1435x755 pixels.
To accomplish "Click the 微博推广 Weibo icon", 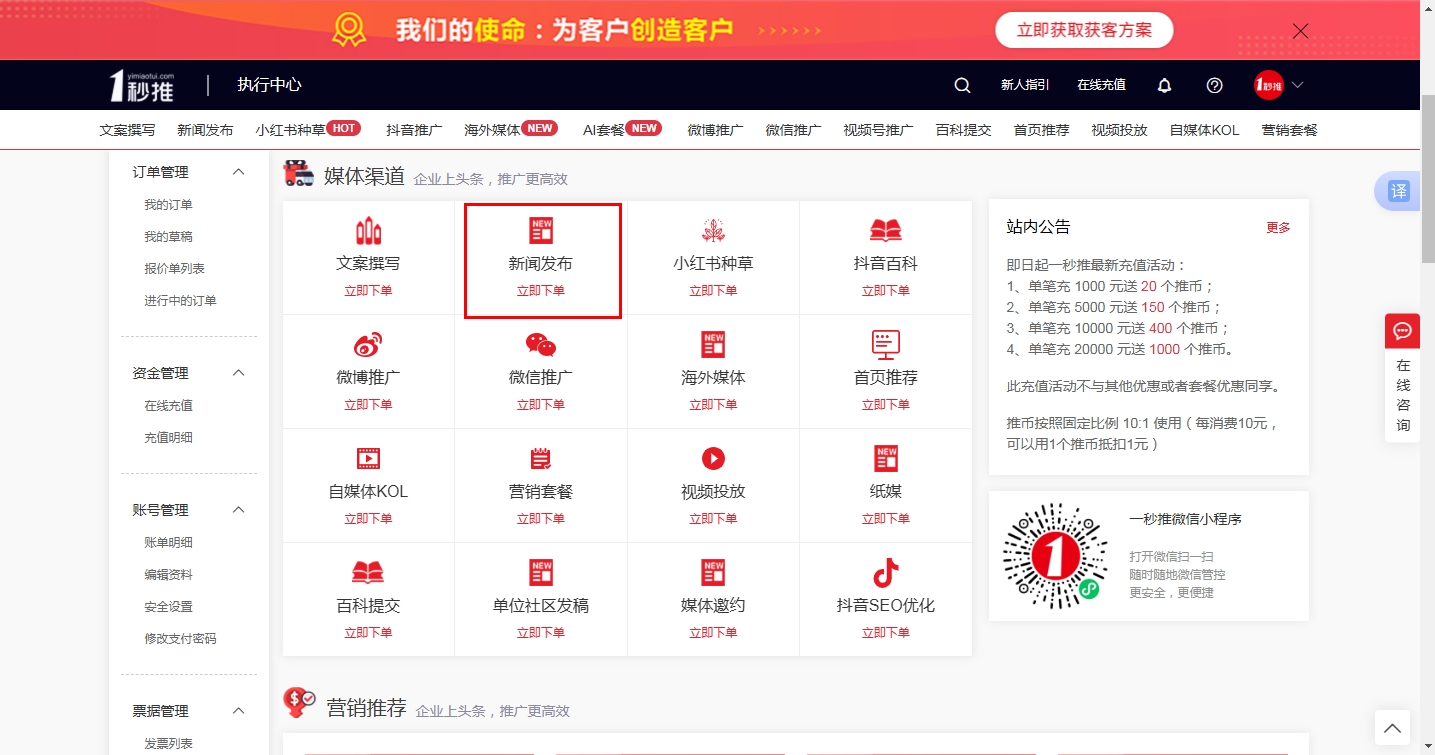I will click(368, 345).
